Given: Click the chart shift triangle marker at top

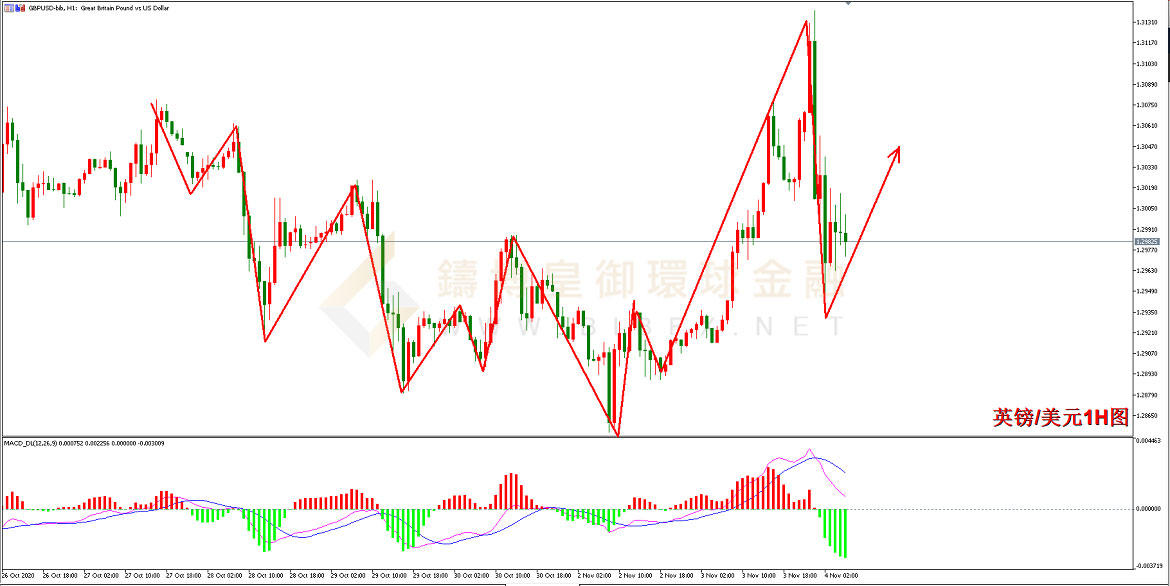Looking at the screenshot, I should 849,4.
